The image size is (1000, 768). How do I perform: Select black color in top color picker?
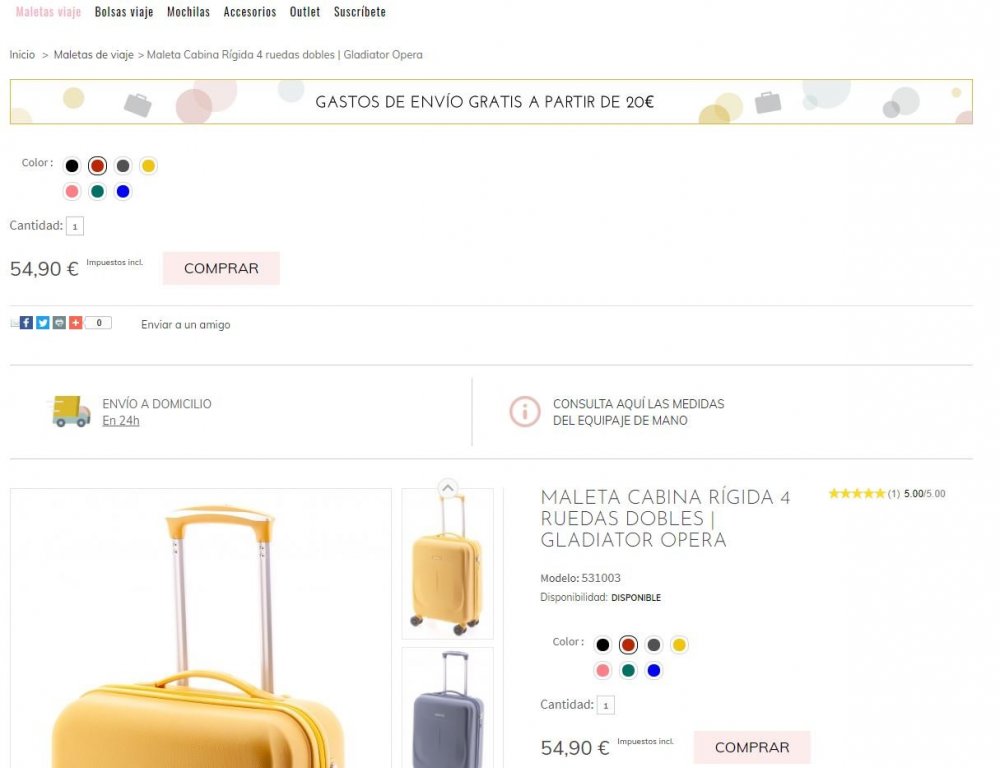coord(72,166)
